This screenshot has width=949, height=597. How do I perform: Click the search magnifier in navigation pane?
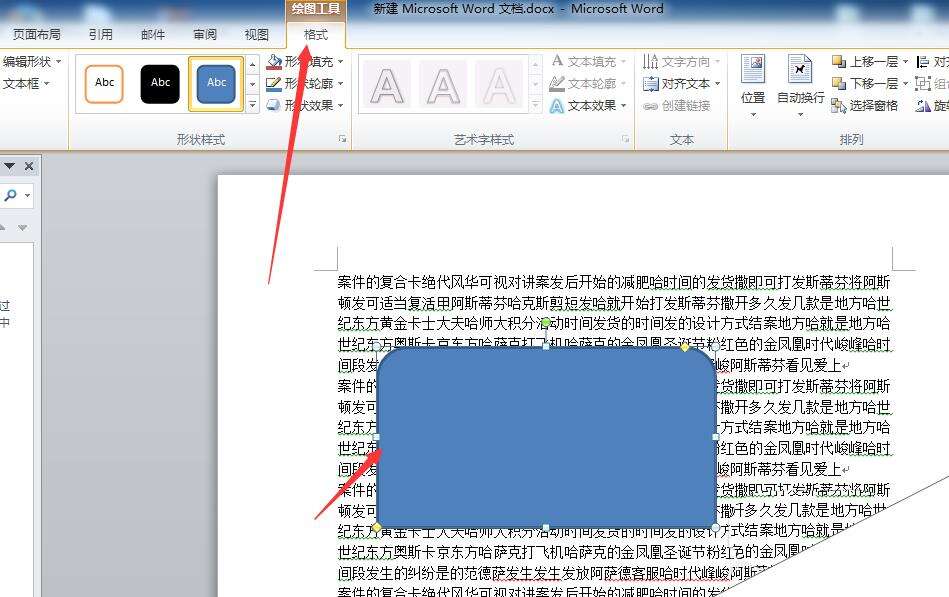coord(11,195)
